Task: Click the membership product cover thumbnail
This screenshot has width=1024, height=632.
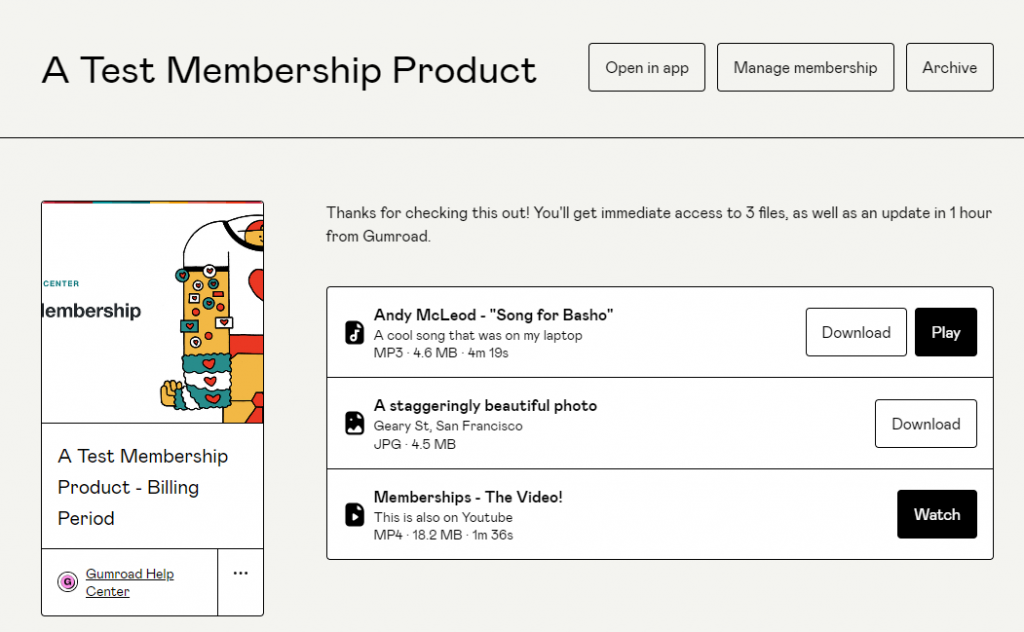Action: pos(152,312)
